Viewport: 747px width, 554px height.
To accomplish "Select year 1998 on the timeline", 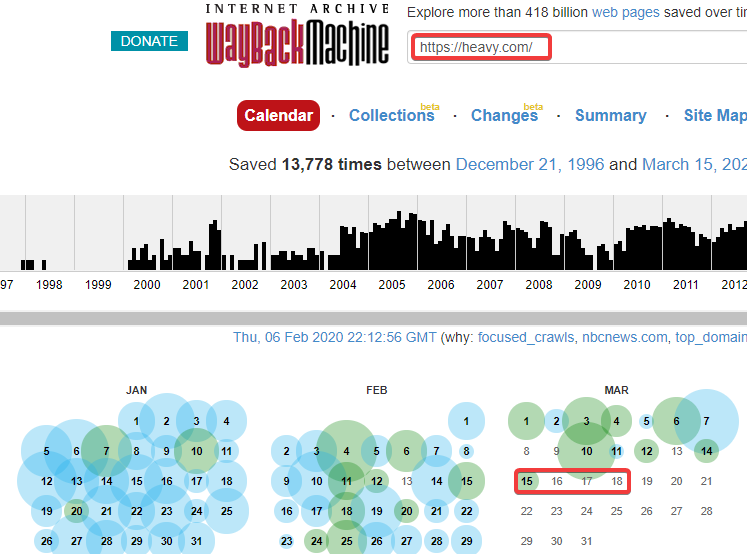I will (x=49, y=285).
